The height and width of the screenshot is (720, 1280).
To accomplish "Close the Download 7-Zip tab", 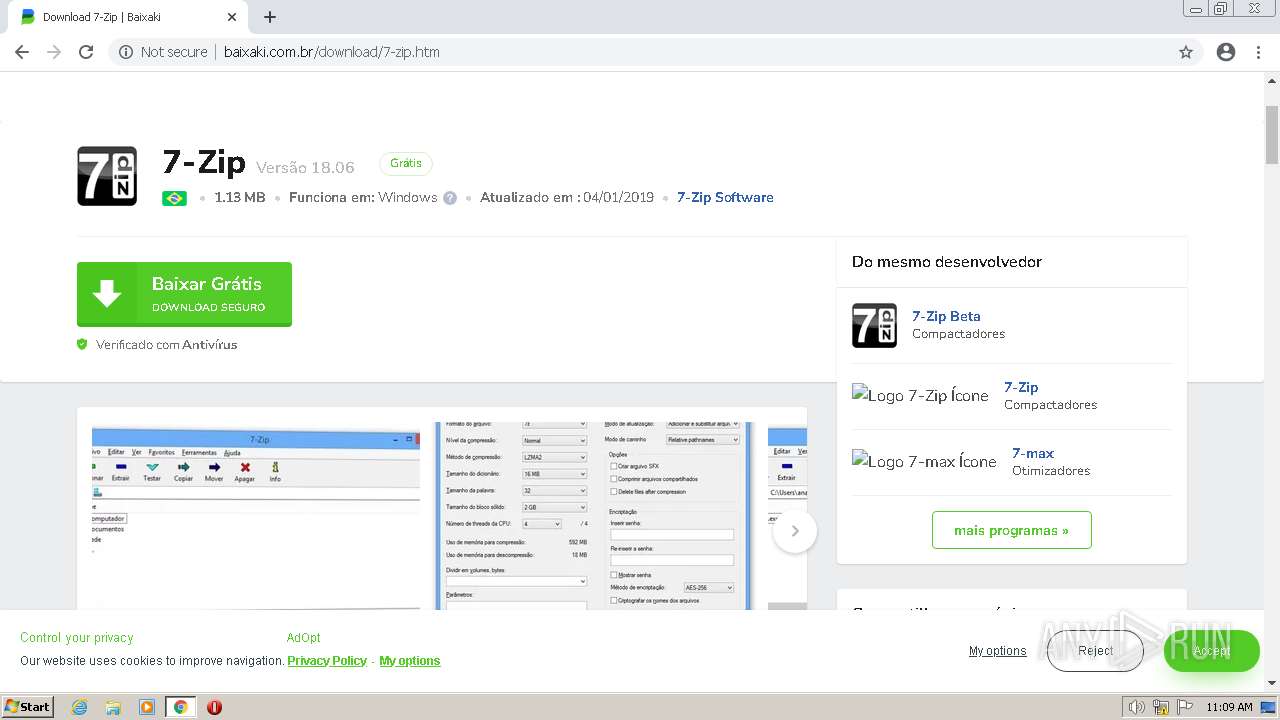I will 232,17.
